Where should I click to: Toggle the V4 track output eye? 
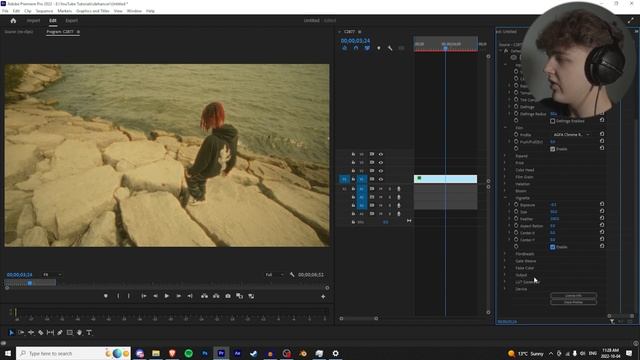(381, 154)
